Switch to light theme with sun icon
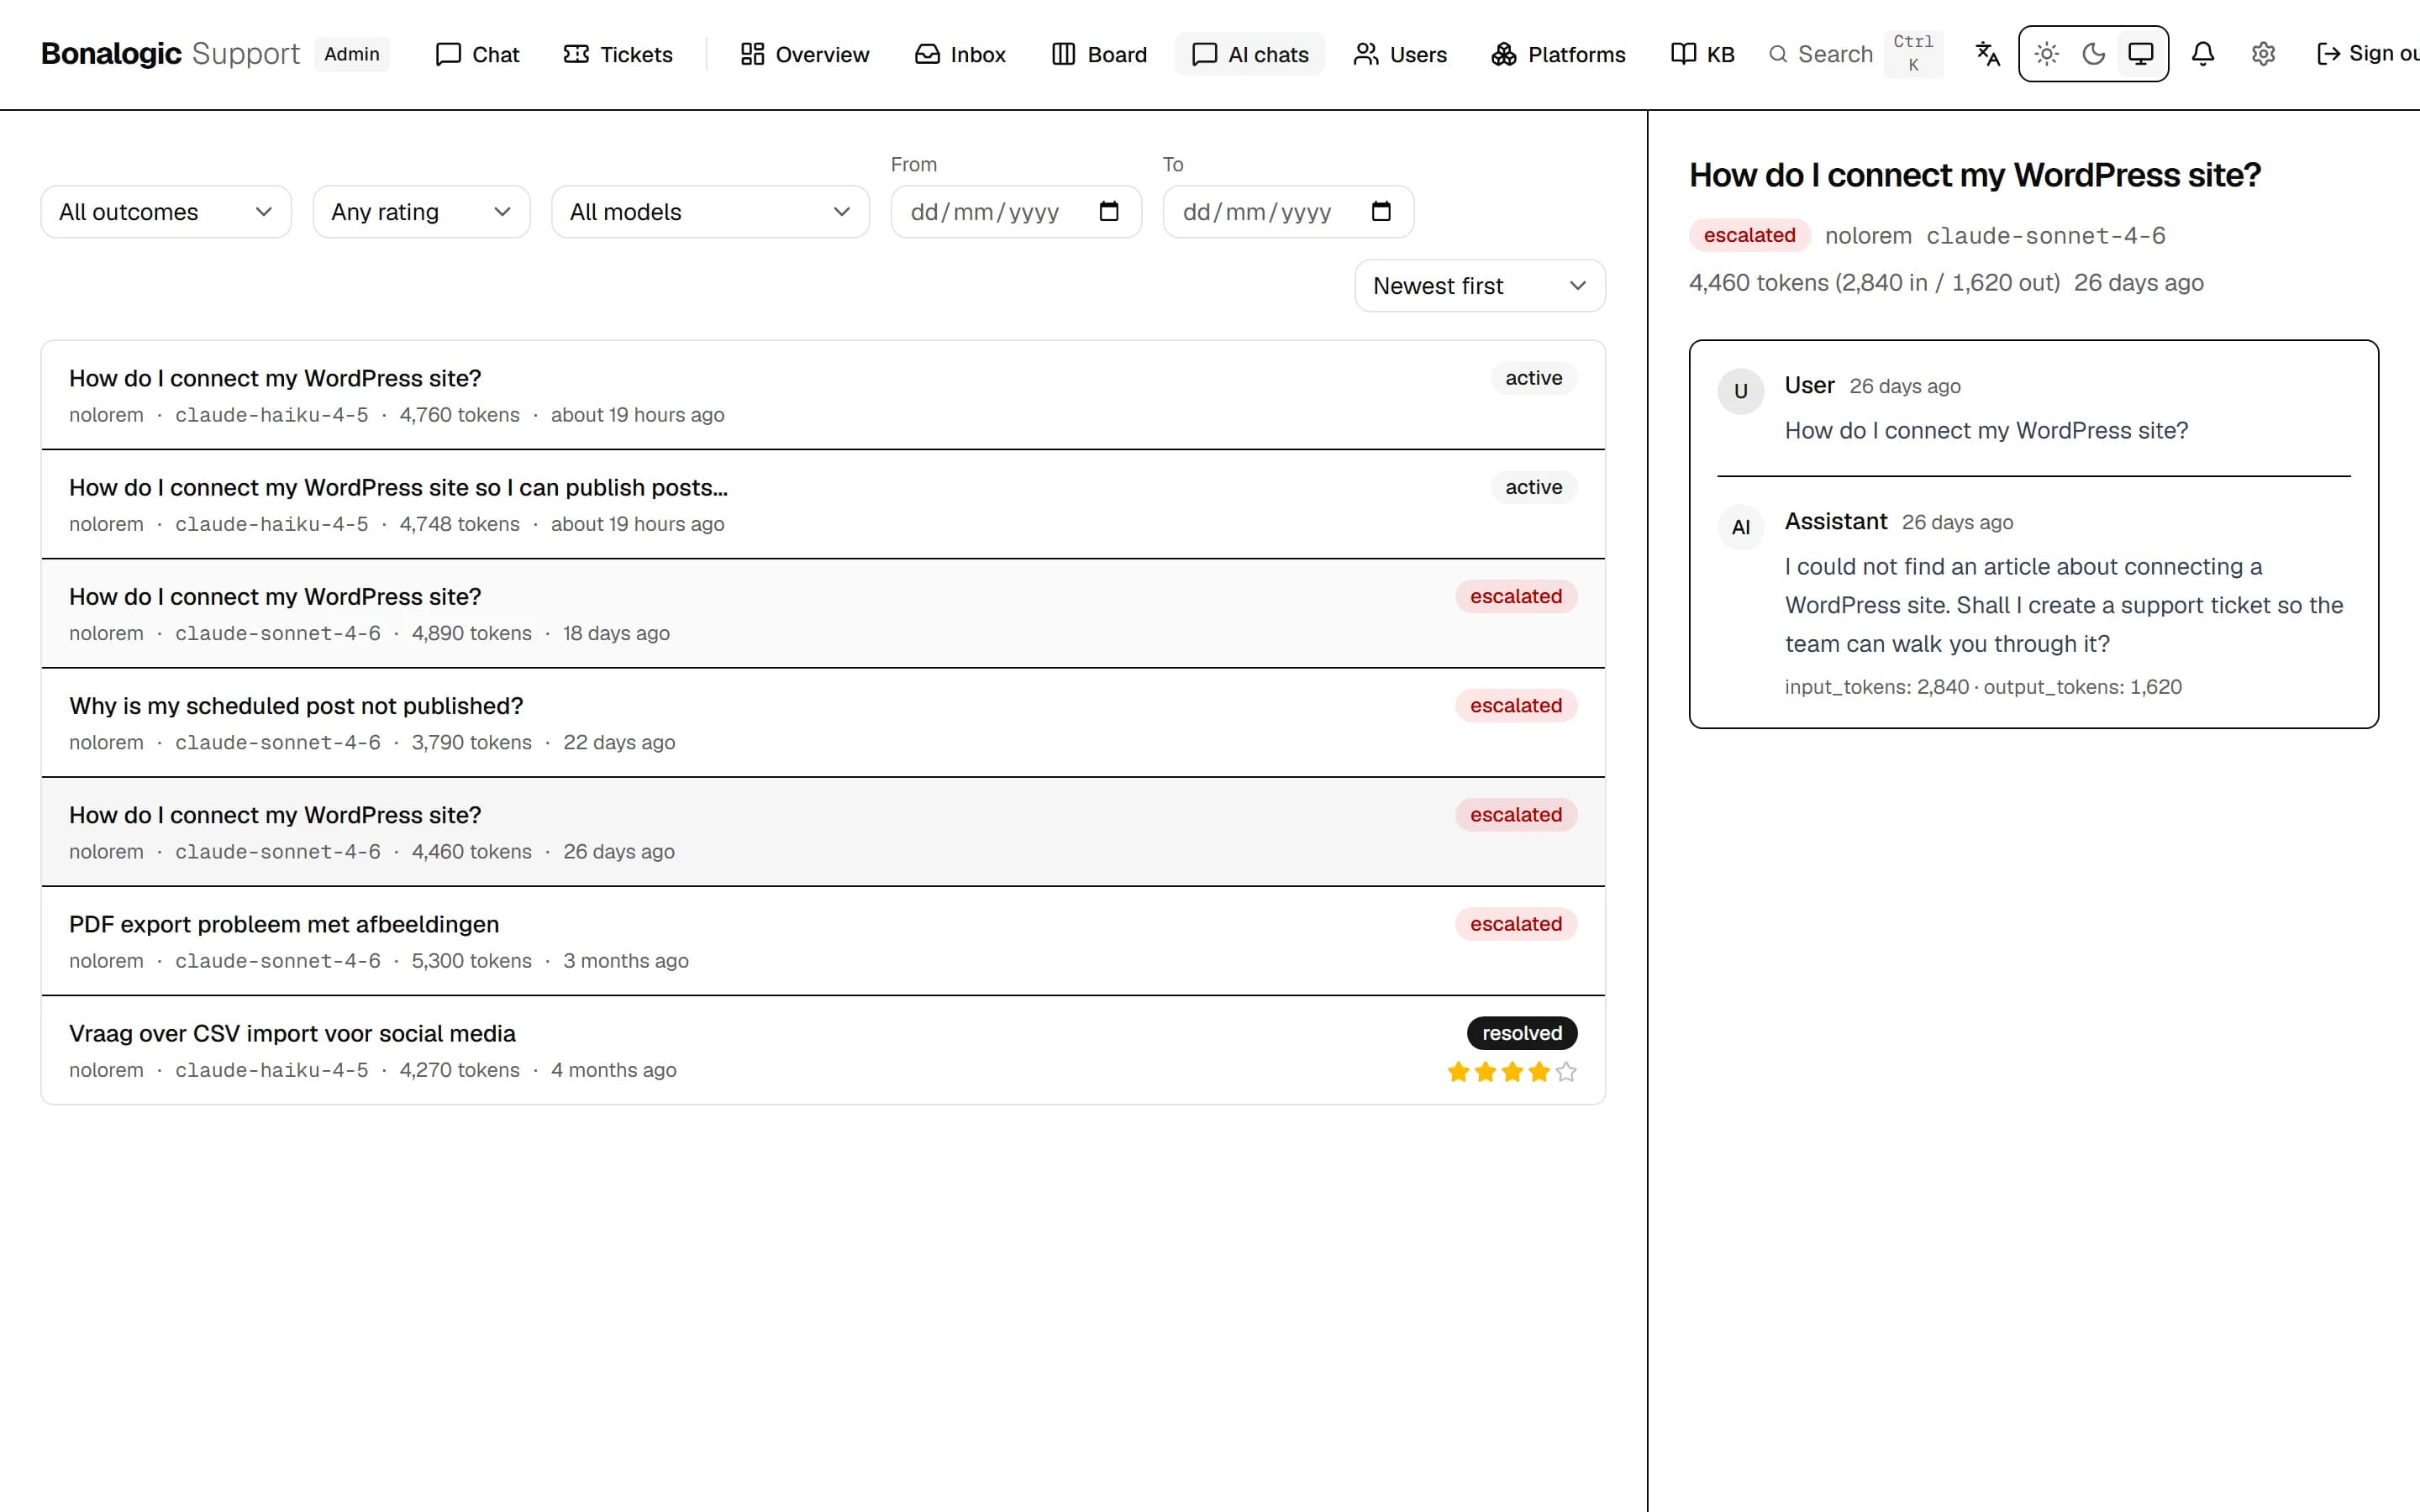Image resolution: width=2420 pixels, height=1512 pixels. point(2046,54)
